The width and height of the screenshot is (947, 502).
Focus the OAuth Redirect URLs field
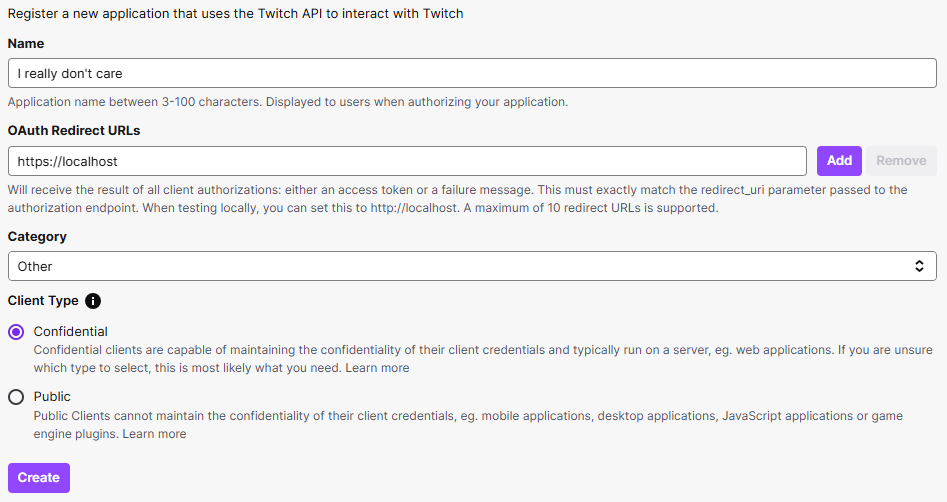pyautogui.click(x=407, y=161)
